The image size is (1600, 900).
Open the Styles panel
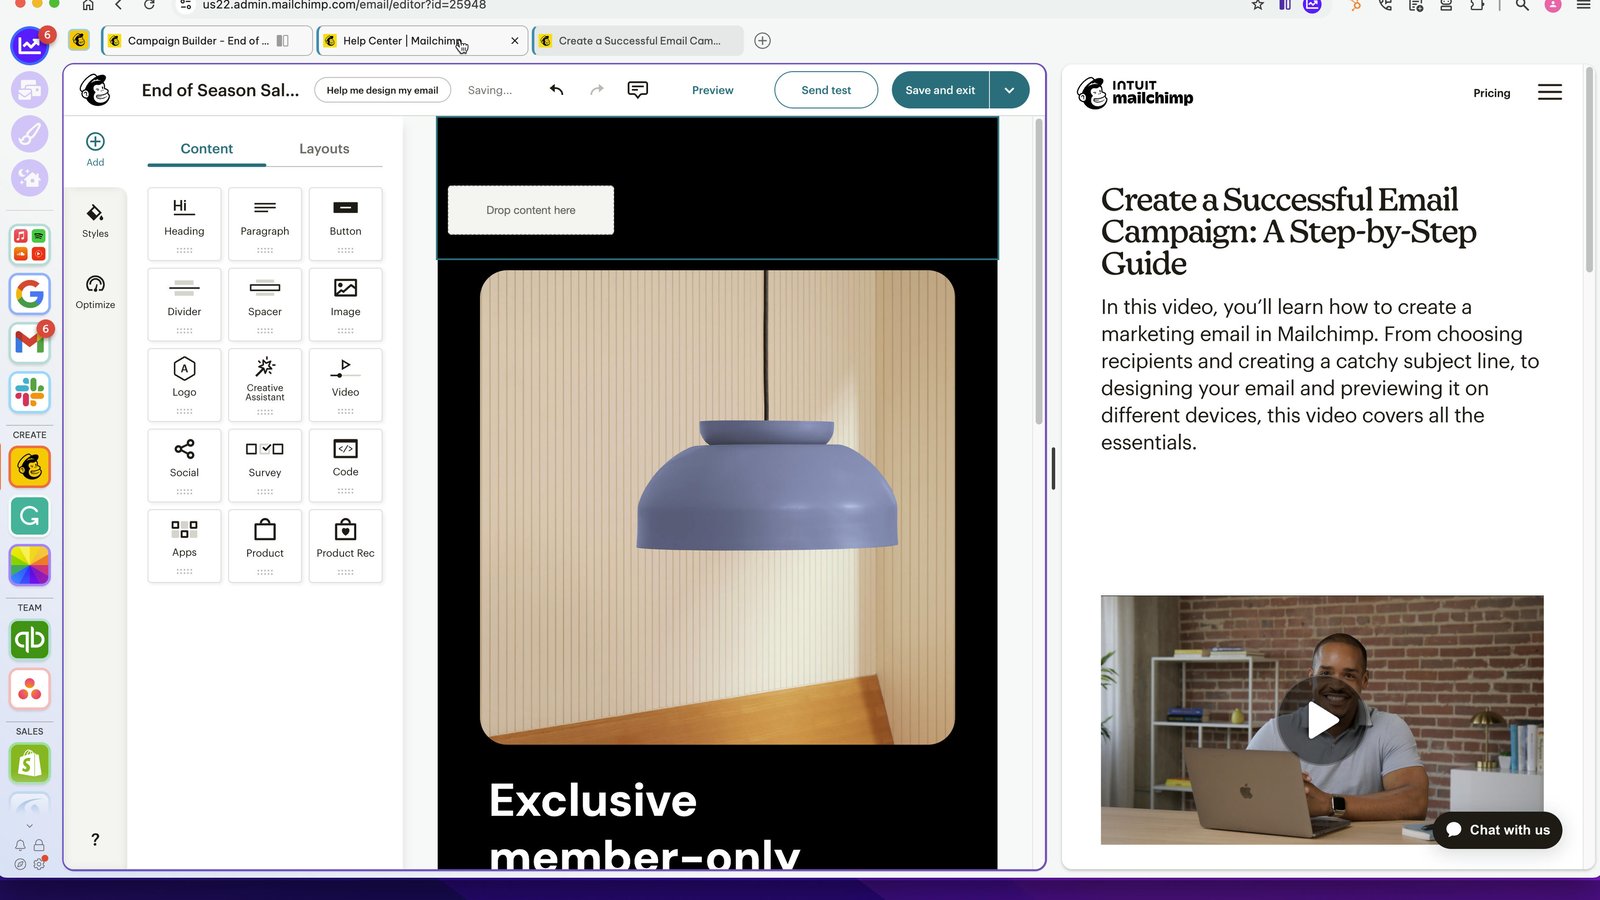point(95,221)
